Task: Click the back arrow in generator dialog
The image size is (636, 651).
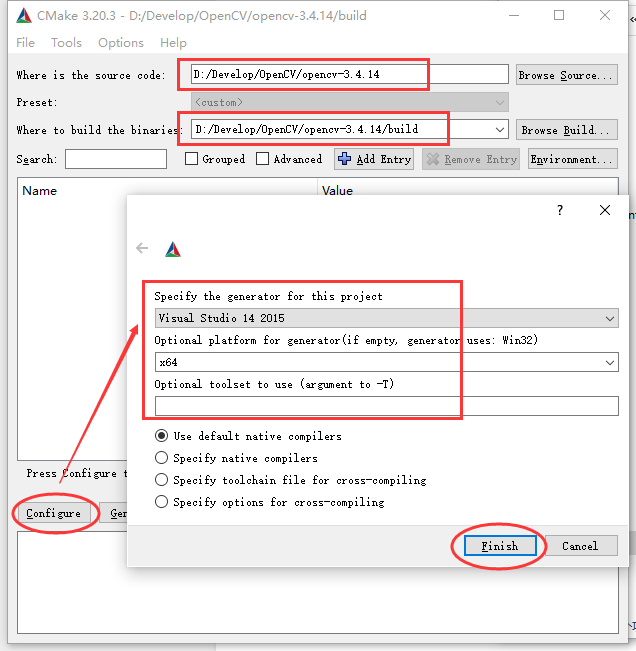Action: click(x=142, y=248)
